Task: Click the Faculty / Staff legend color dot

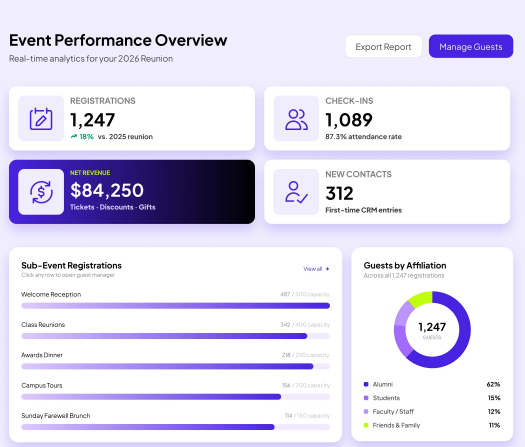Action: (x=366, y=412)
